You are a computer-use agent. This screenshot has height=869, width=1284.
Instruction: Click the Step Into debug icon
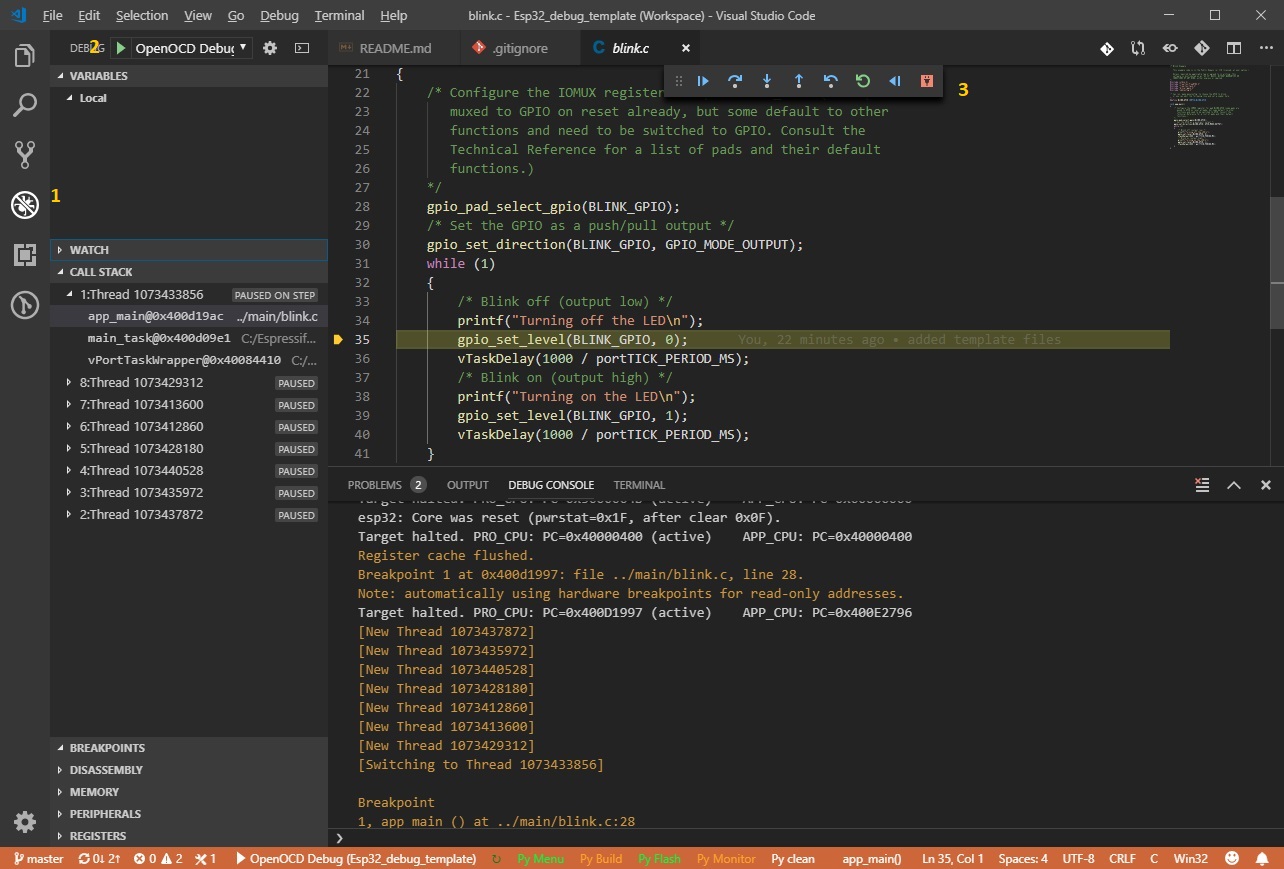click(x=767, y=81)
